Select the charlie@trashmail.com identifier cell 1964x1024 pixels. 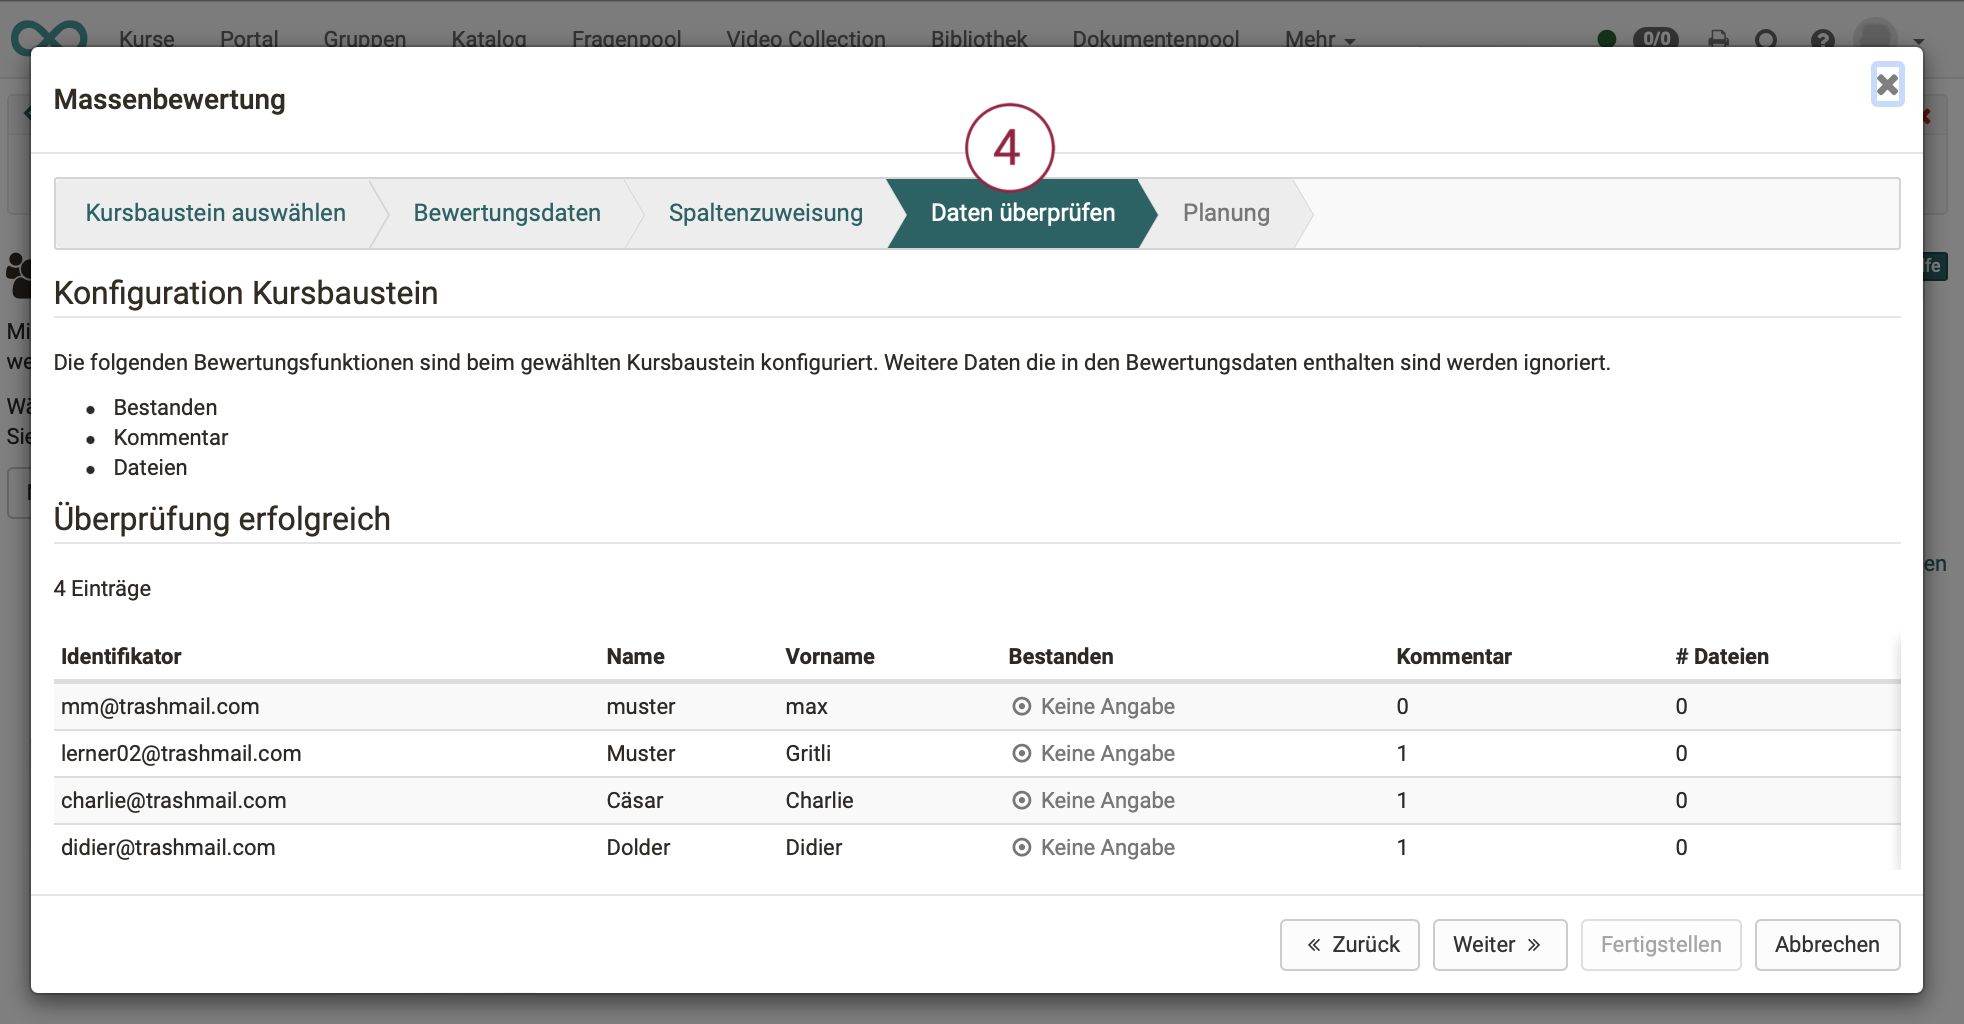(x=173, y=801)
